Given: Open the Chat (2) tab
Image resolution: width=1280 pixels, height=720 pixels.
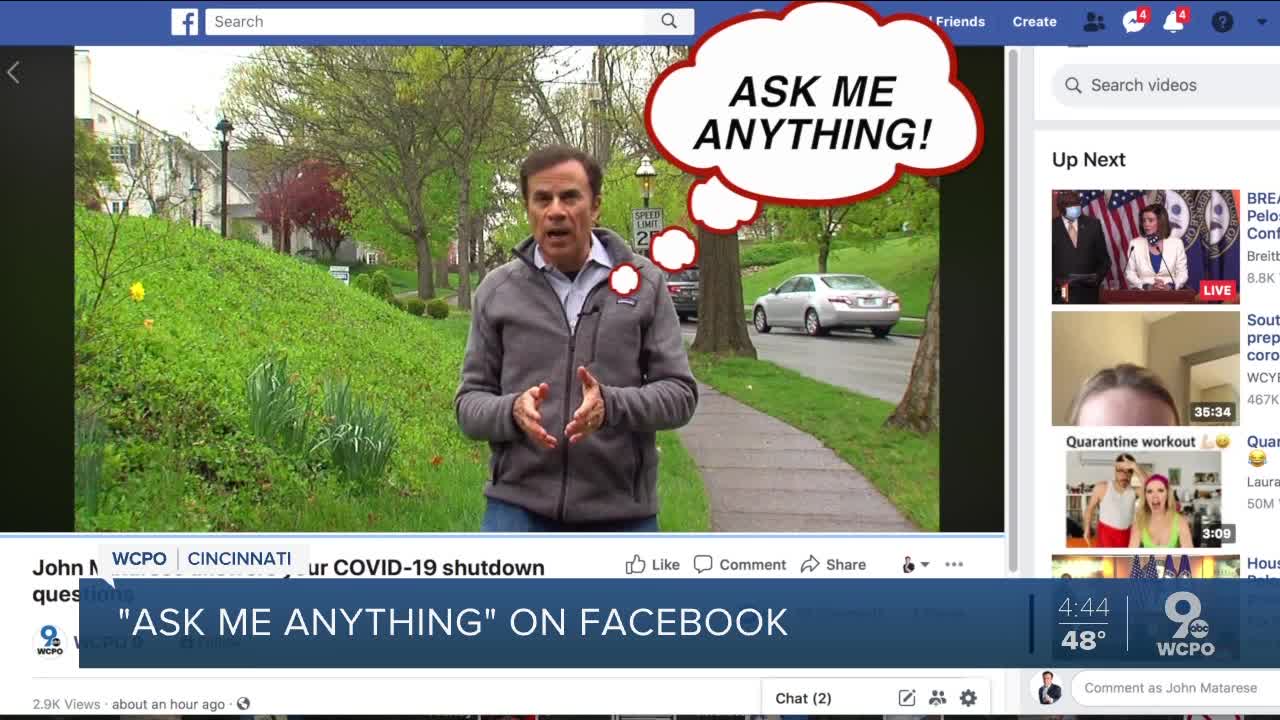Looking at the screenshot, I should pyautogui.click(x=803, y=698).
